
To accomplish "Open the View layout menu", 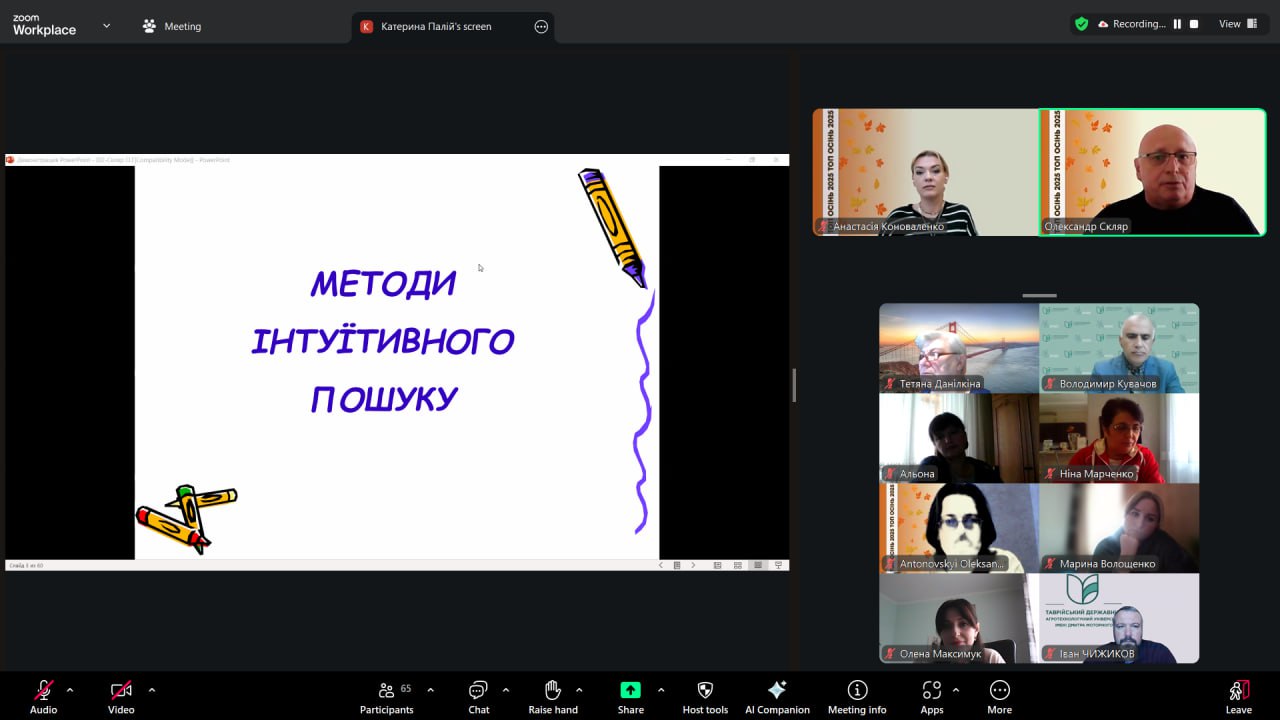I will click(x=1238, y=24).
